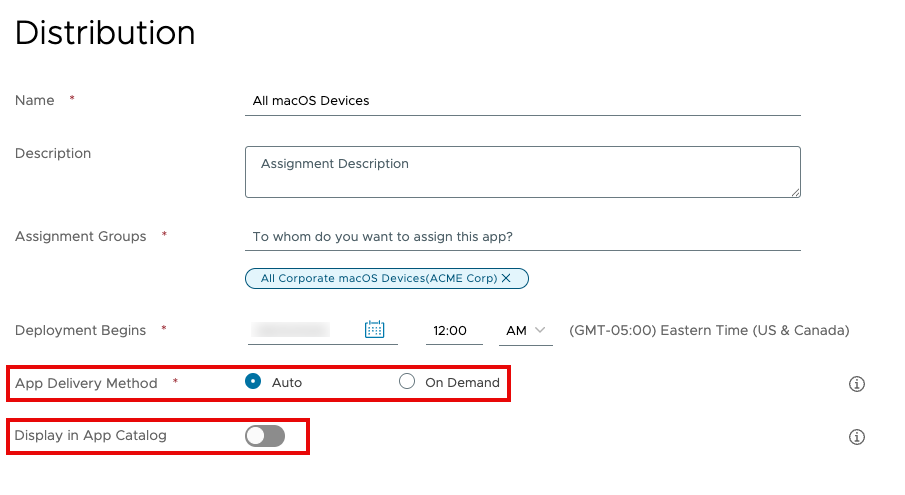
Task: Click the Display in App Catalog info icon
Action: [x=856, y=437]
